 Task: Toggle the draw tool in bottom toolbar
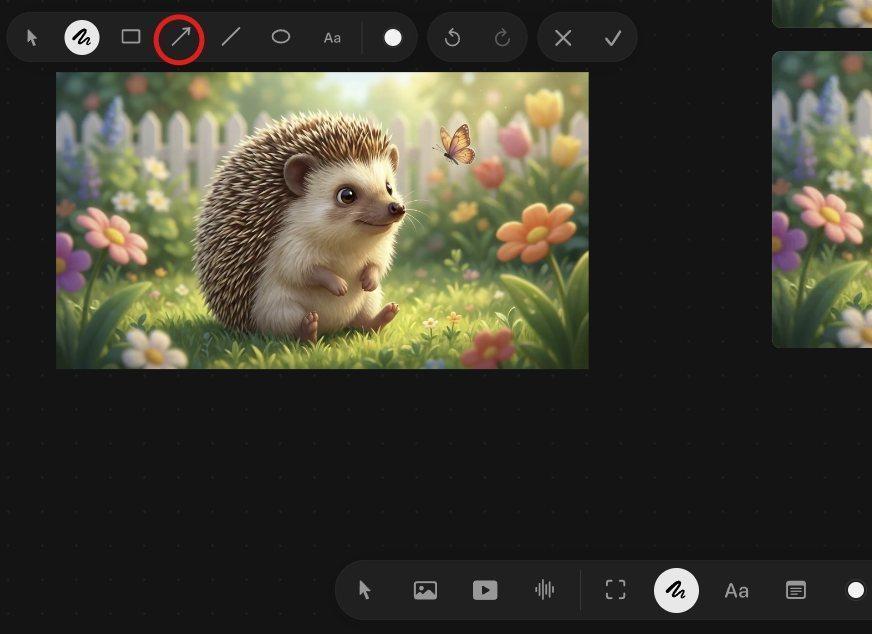676,590
